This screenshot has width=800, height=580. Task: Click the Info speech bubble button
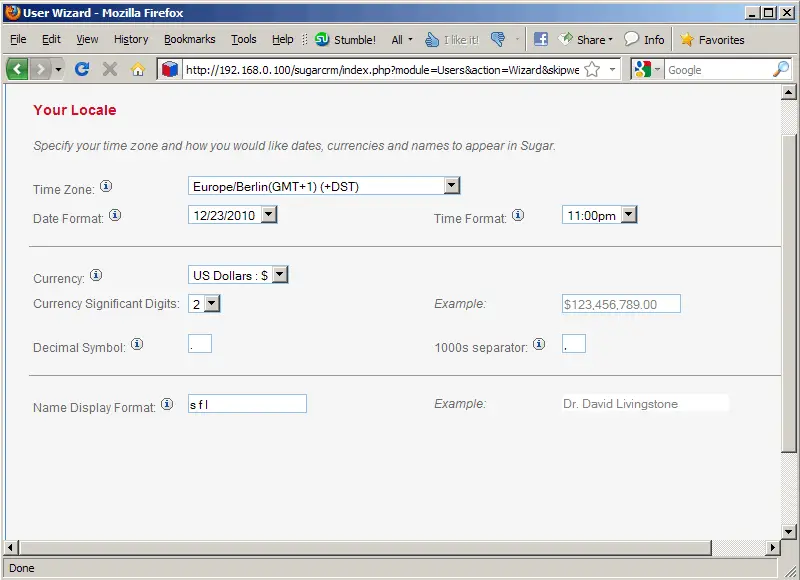[x=644, y=39]
